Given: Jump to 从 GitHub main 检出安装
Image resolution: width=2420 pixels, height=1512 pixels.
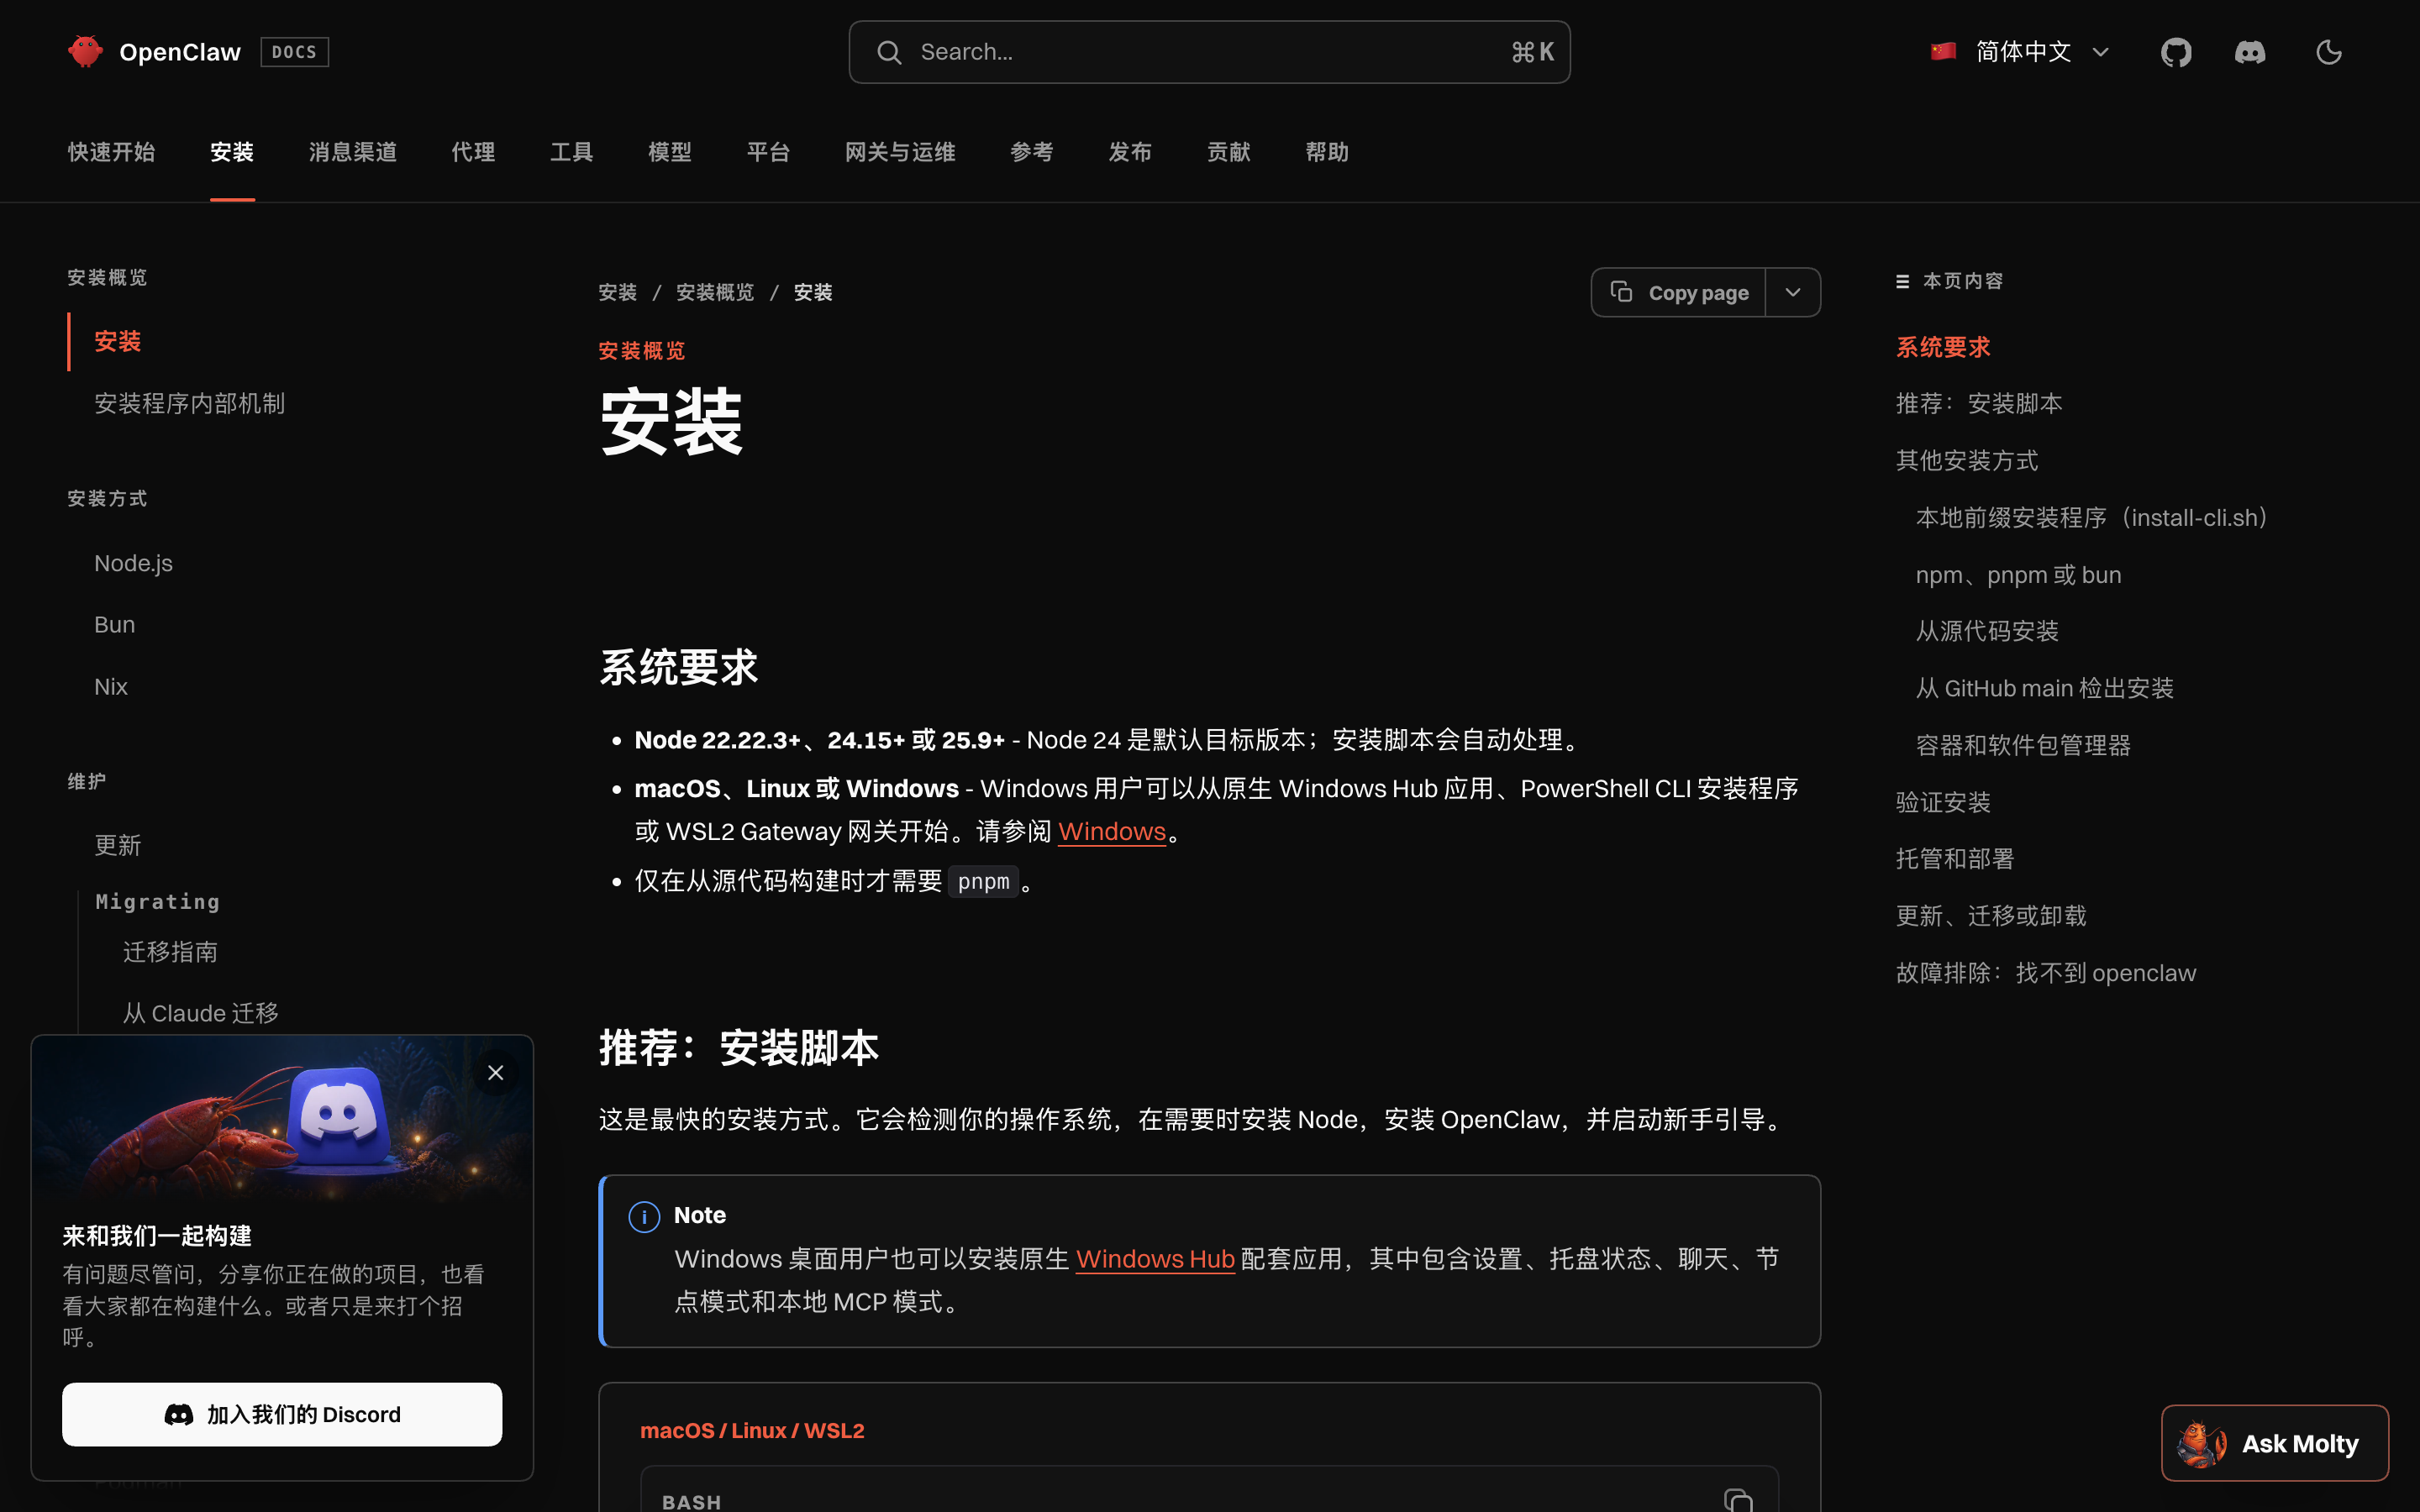Looking at the screenshot, I should [x=2044, y=689].
